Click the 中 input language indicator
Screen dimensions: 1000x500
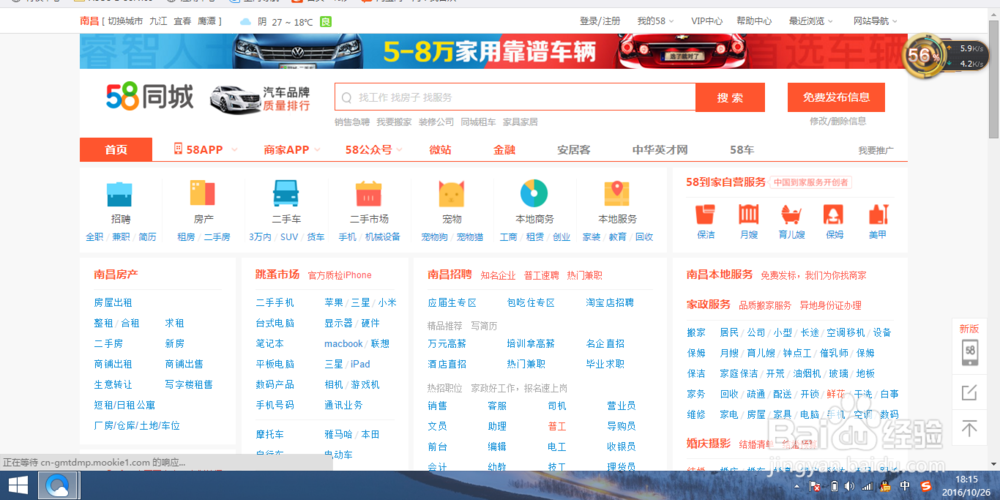pos(907,487)
